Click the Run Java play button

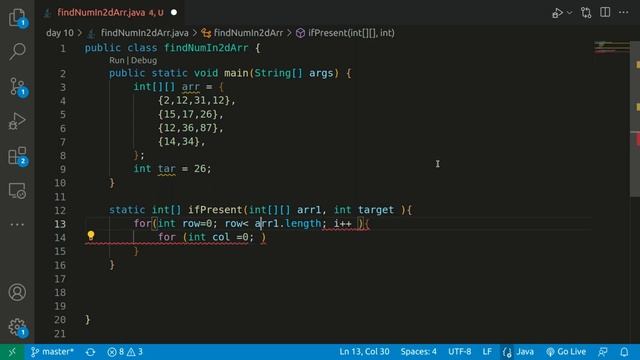click(557, 13)
